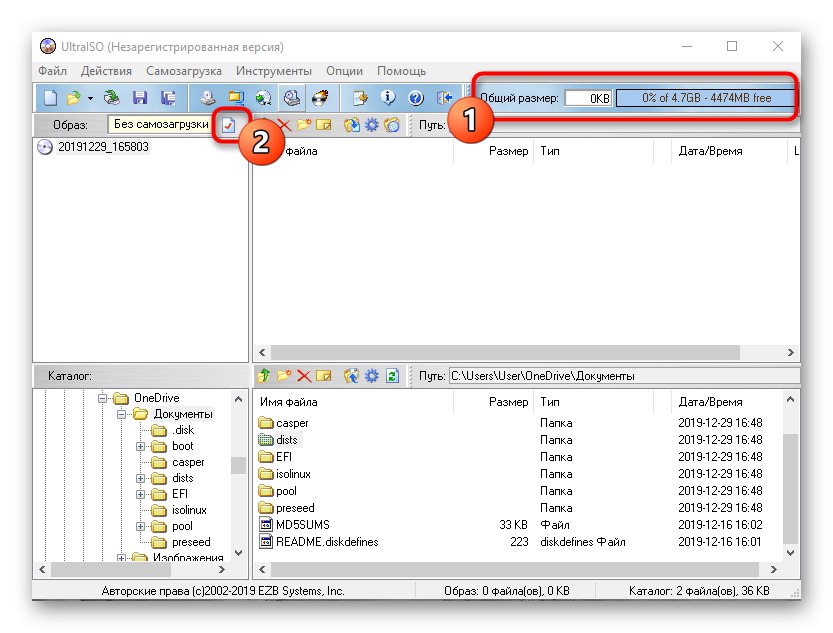Click the Make CD/DVD image drive icon

[x=208, y=98]
